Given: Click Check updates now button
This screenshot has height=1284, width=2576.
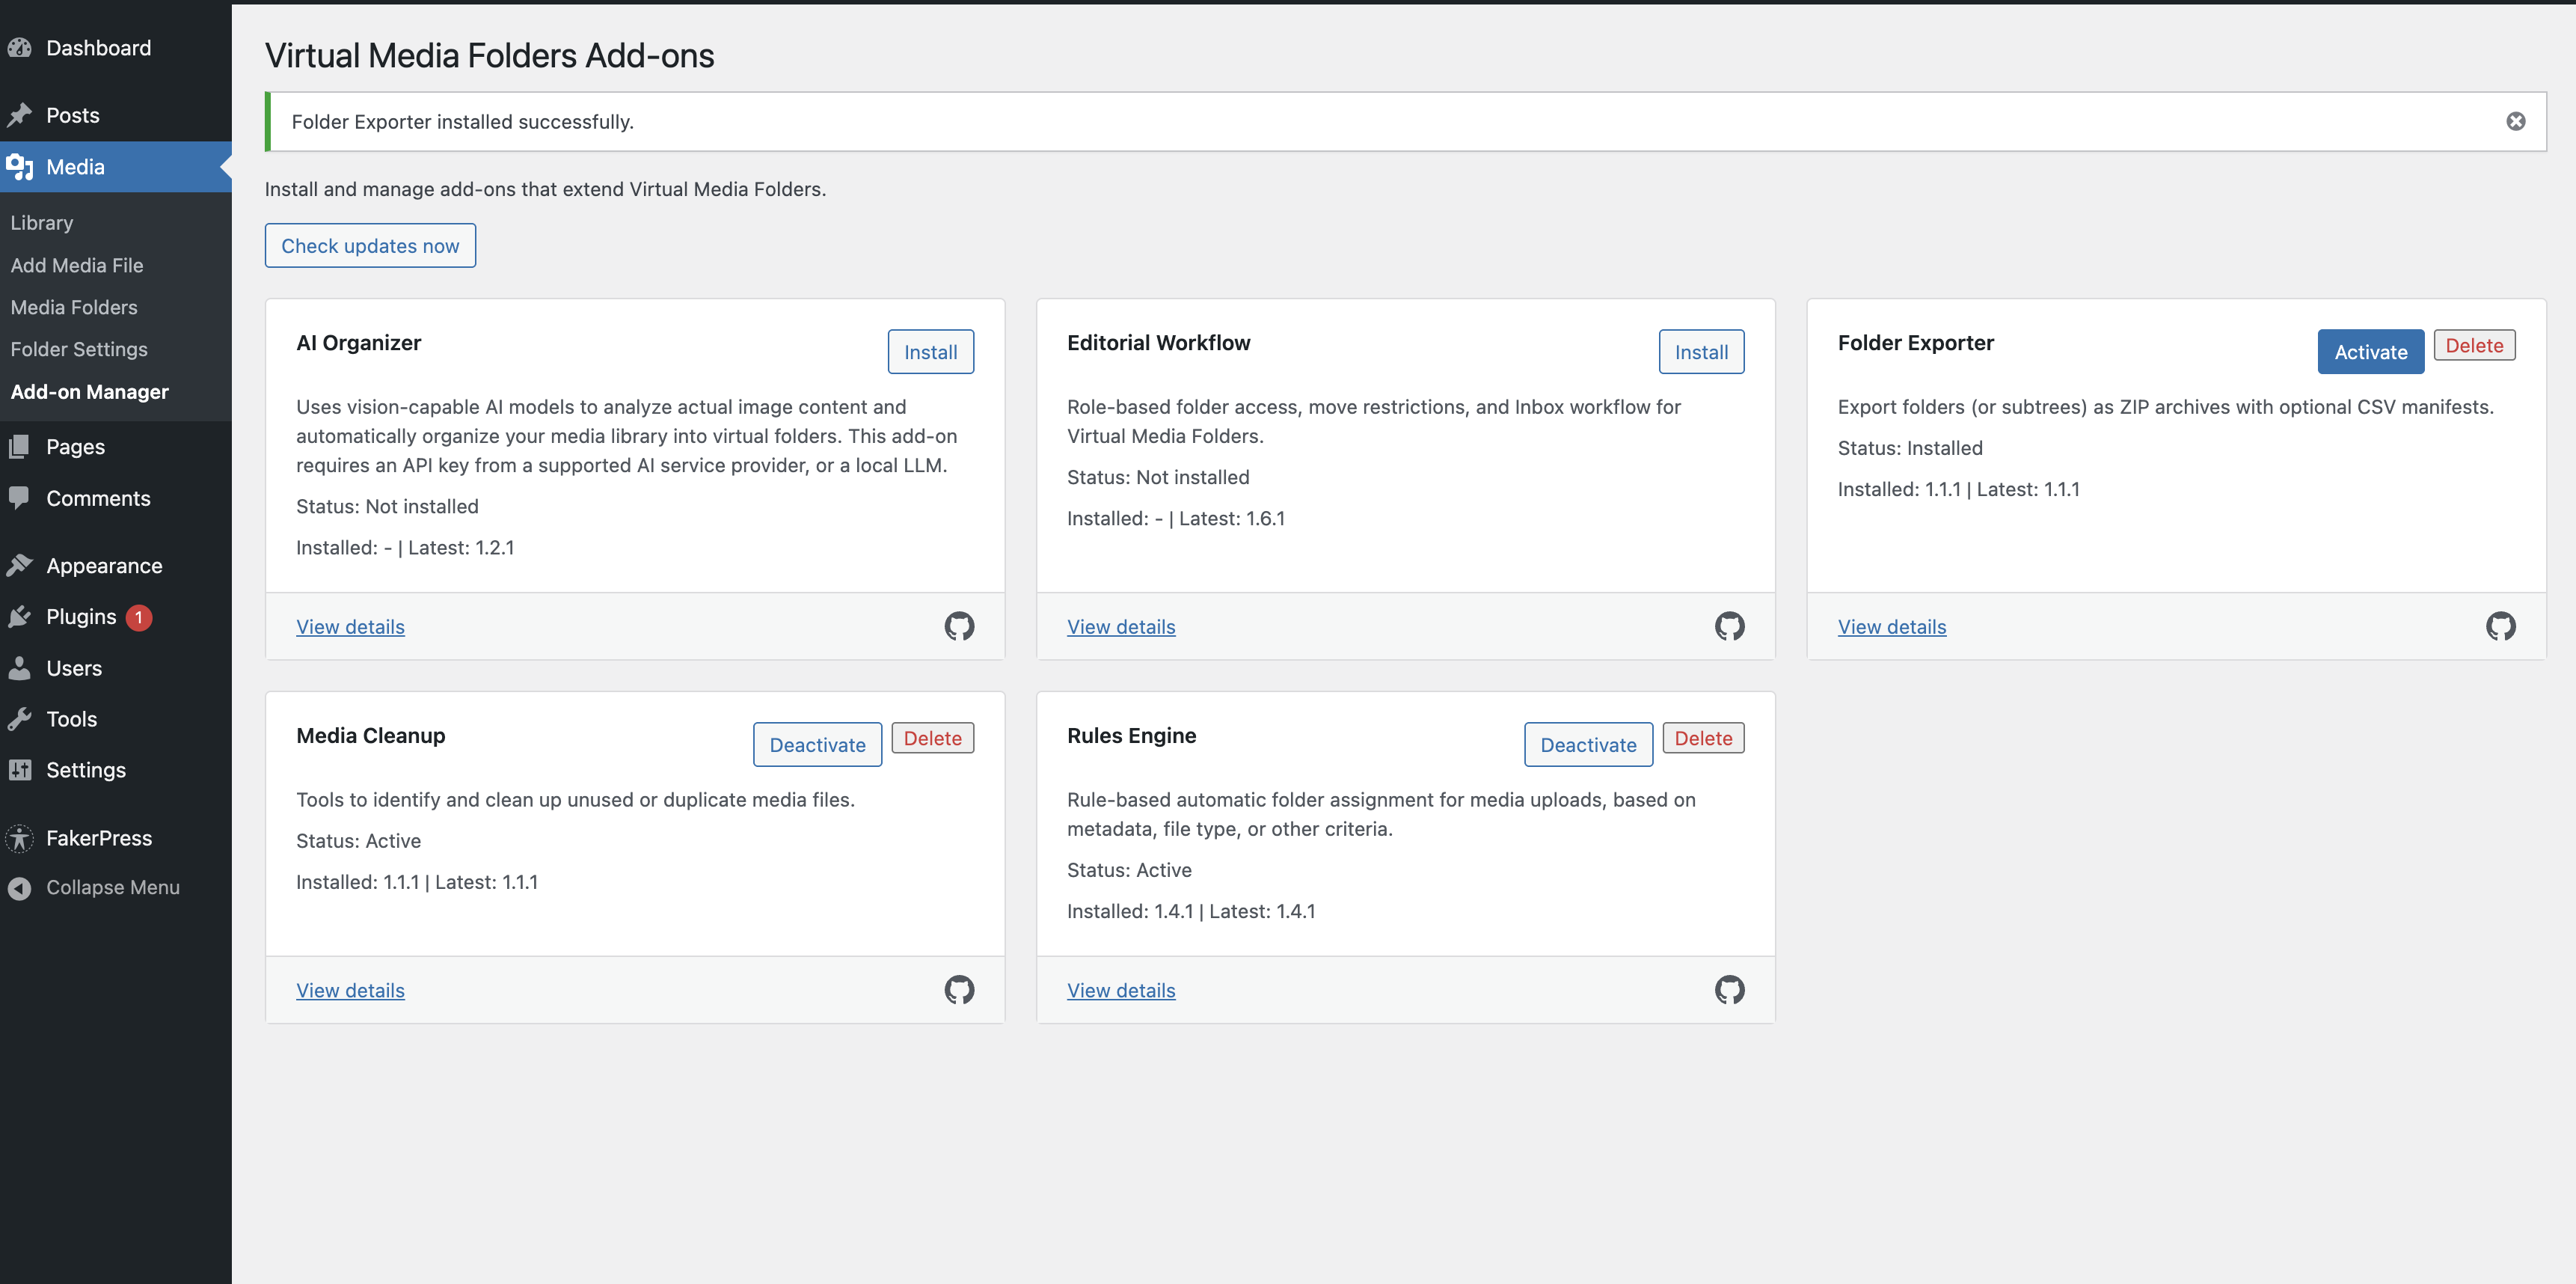Looking at the screenshot, I should 370,246.
